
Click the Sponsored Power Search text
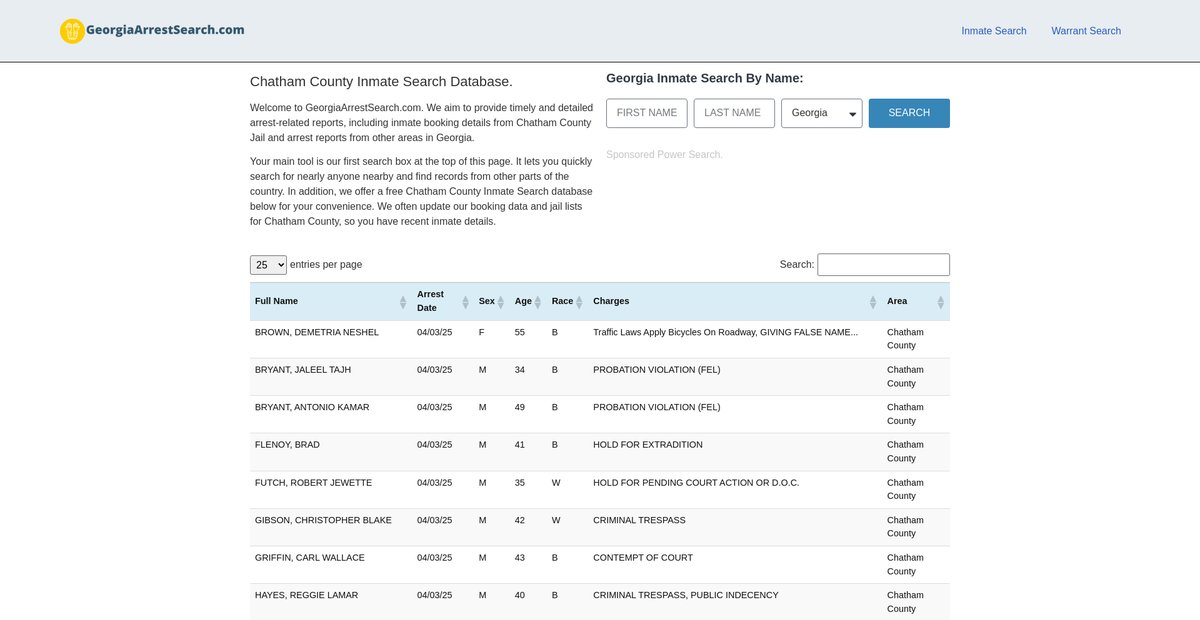pos(663,155)
